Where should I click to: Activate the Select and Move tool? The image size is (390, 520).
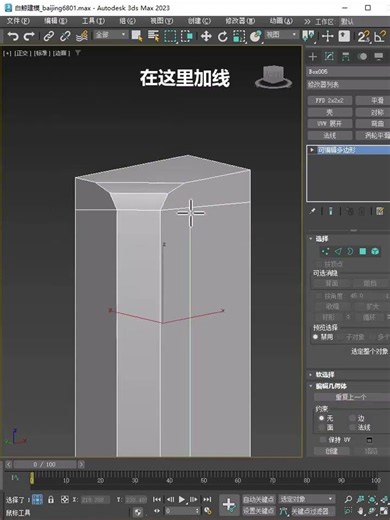(x=206, y=36)
